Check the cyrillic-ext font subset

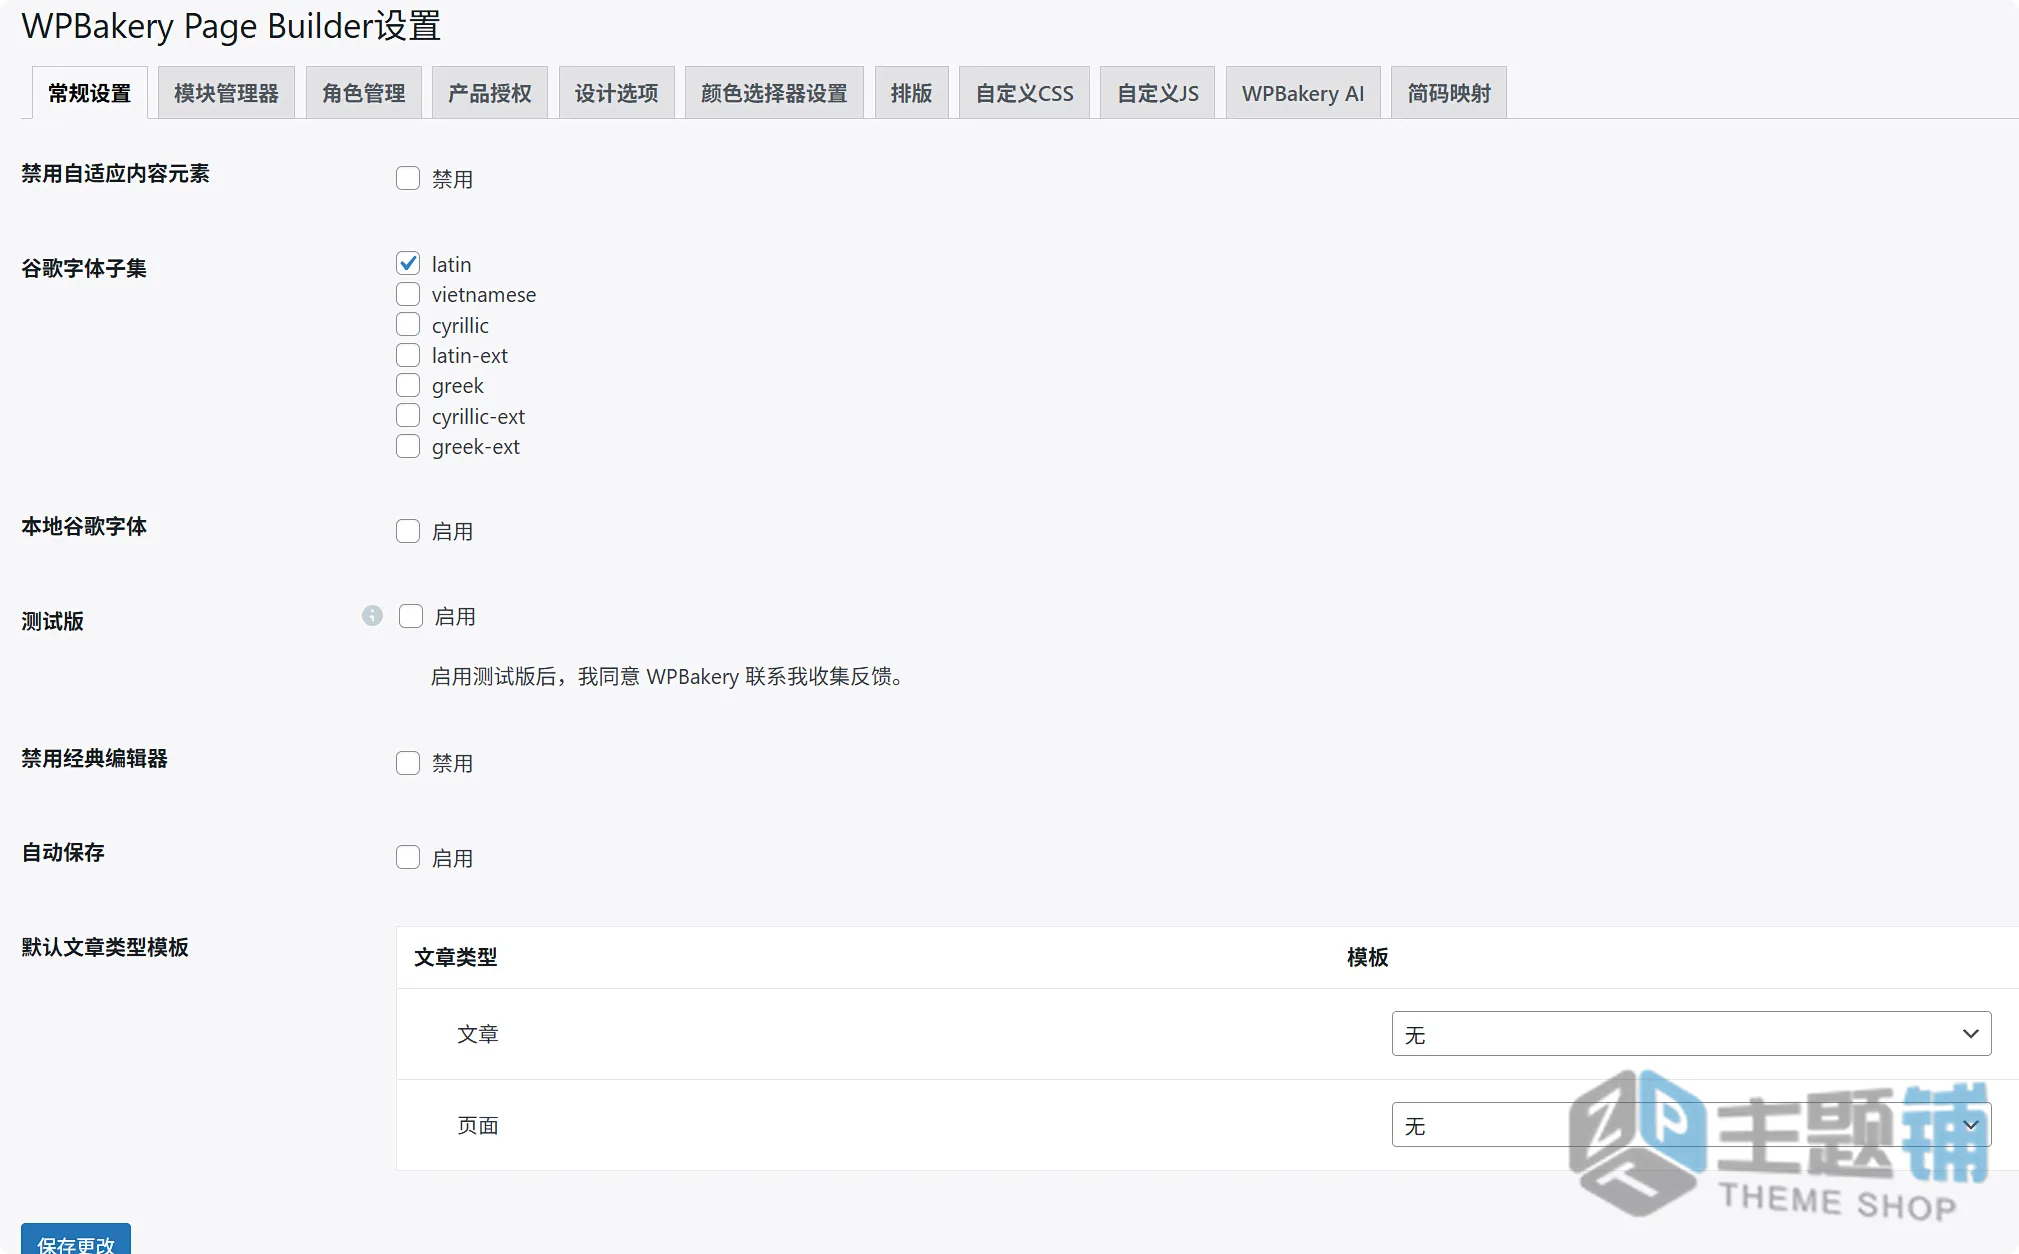408,415
